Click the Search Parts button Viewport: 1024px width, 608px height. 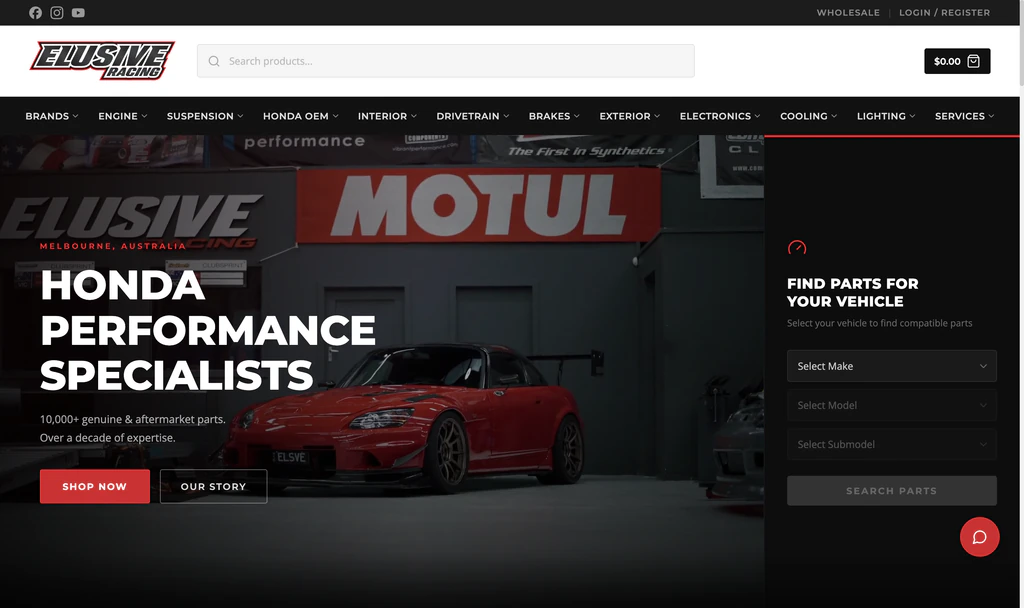pos(891,490)
